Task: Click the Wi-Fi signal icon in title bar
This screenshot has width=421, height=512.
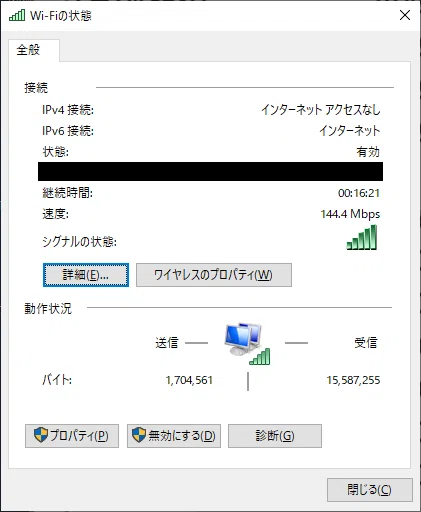Action: point(17,15)
